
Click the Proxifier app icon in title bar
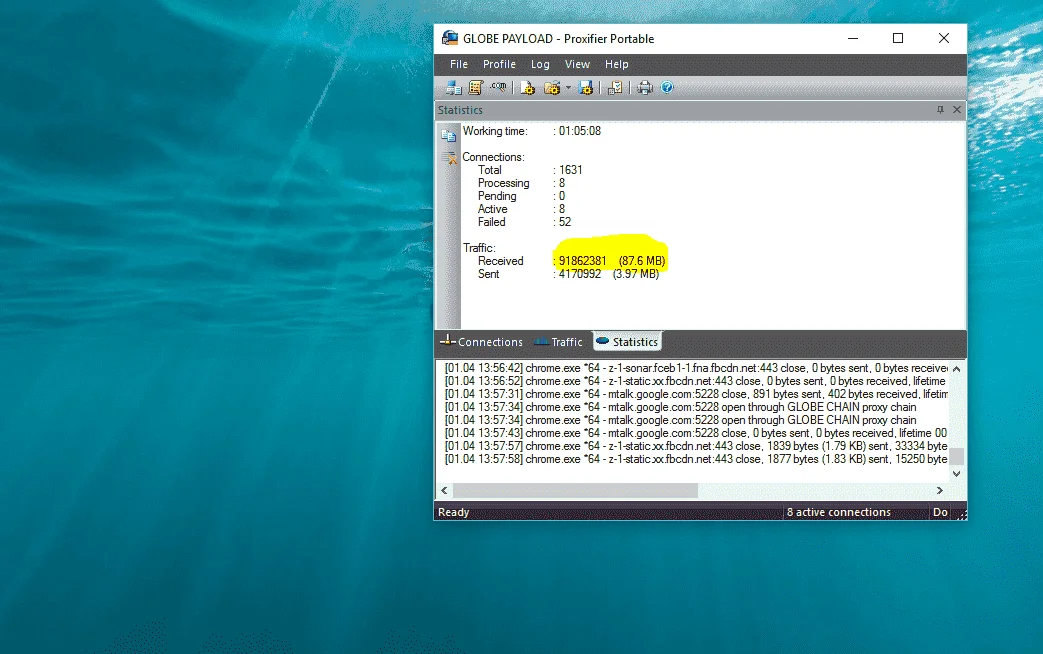[450, 38]
